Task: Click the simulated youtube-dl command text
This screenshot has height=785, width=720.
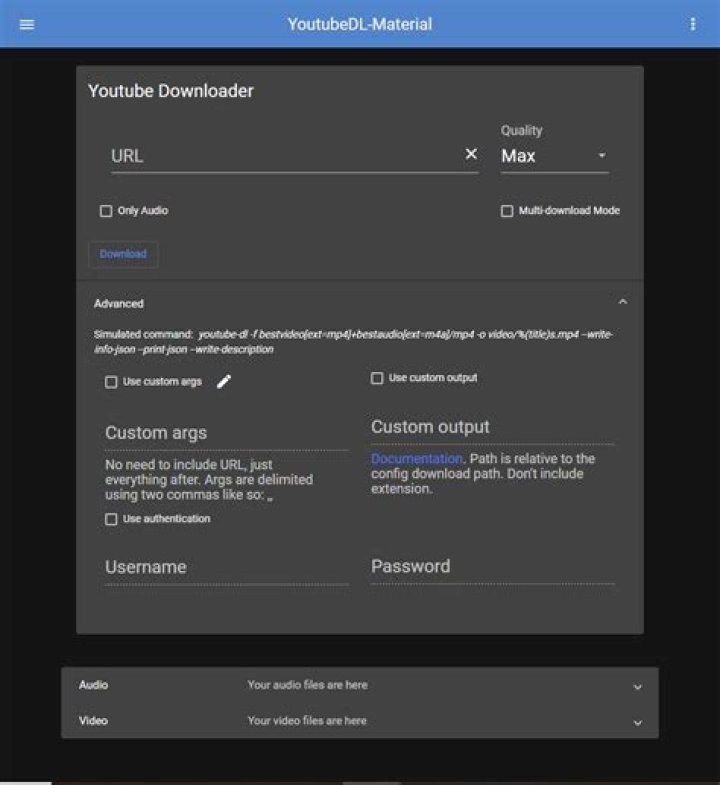Action: (353, 341)
